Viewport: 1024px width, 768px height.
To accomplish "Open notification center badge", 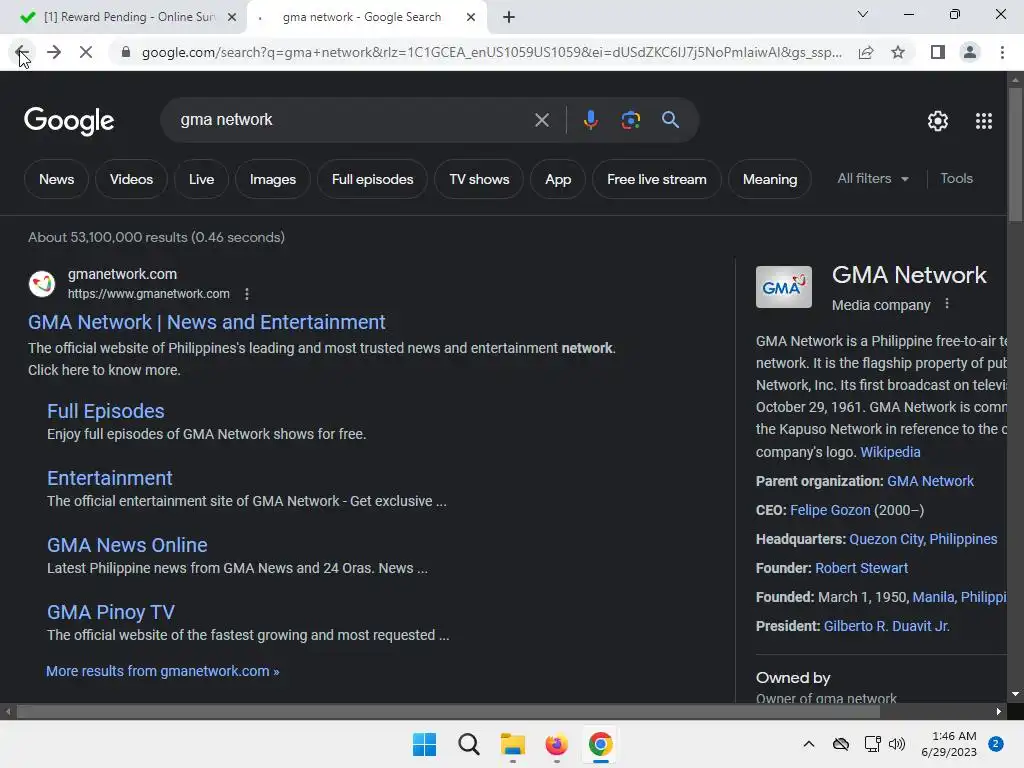I will point(996,744).
